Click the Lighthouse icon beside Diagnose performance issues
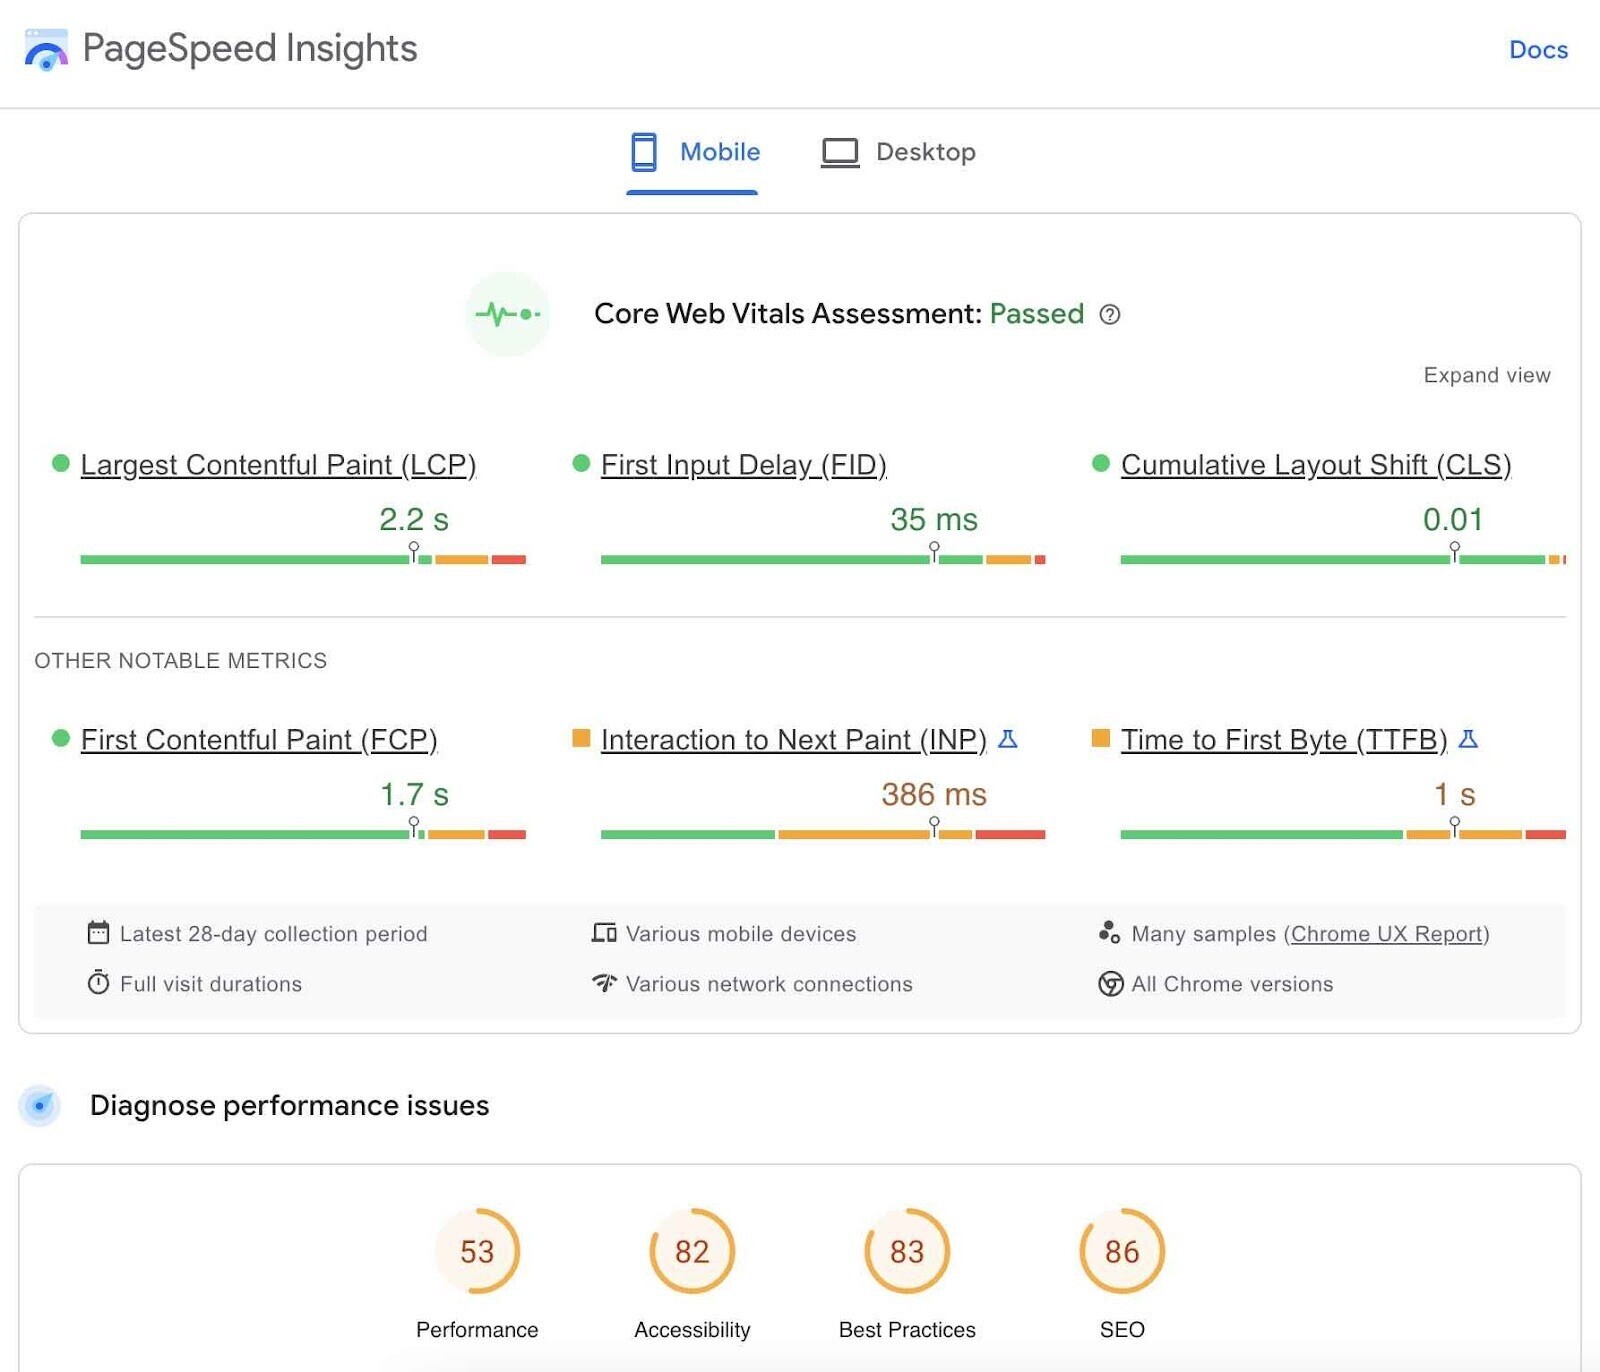The image size is (1600, 1372). tap(39, 1105)
